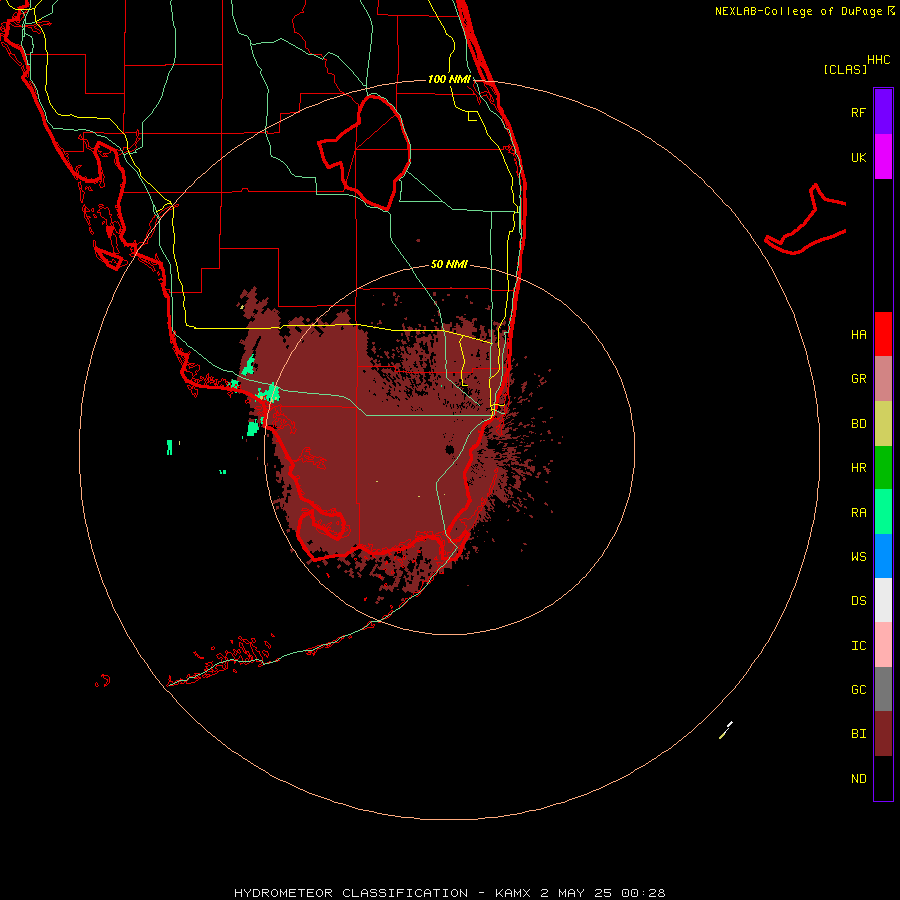Image resolution: width=900 pixels, height=900 pixels.
Task: Click the HR dark green legend swatch
Action: click(883, 468)
